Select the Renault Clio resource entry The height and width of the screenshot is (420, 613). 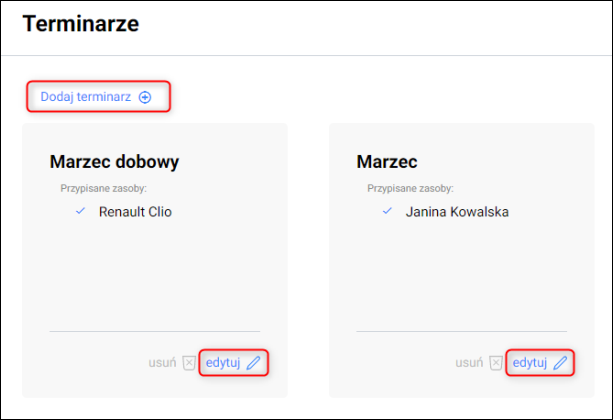coord(135,212)
